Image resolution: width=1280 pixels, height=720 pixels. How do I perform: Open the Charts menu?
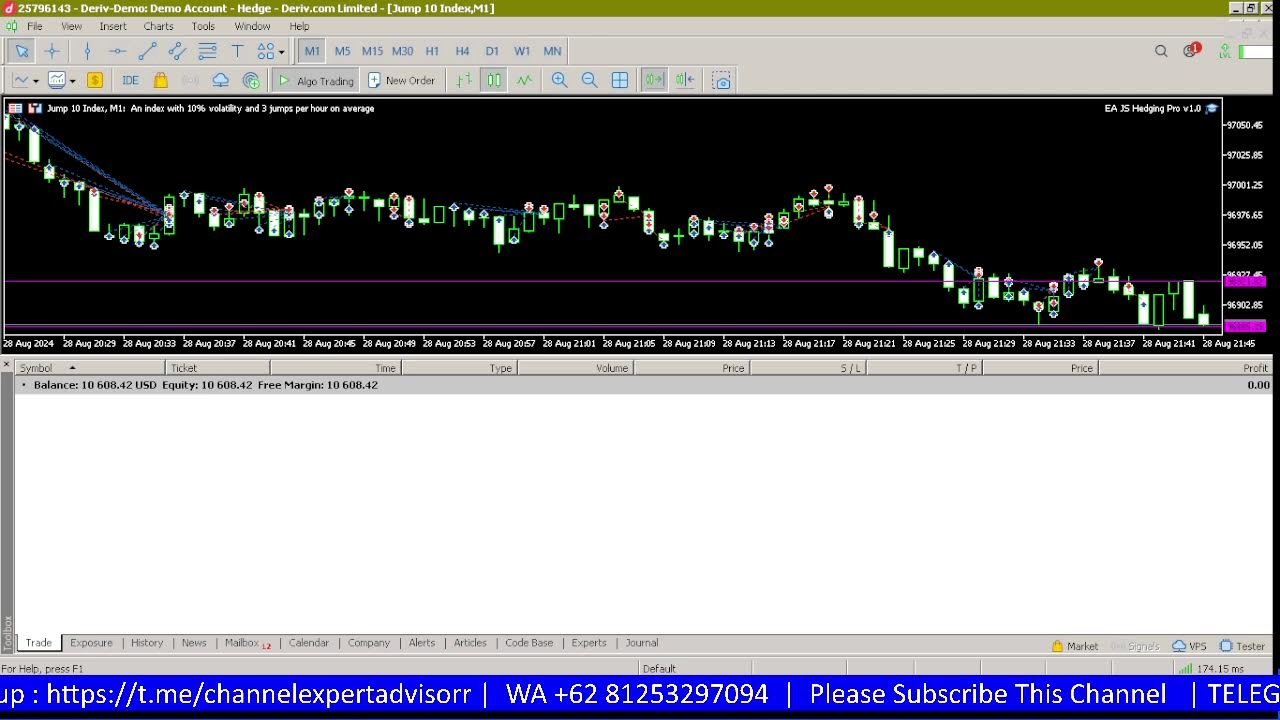(x=158, y=26)
